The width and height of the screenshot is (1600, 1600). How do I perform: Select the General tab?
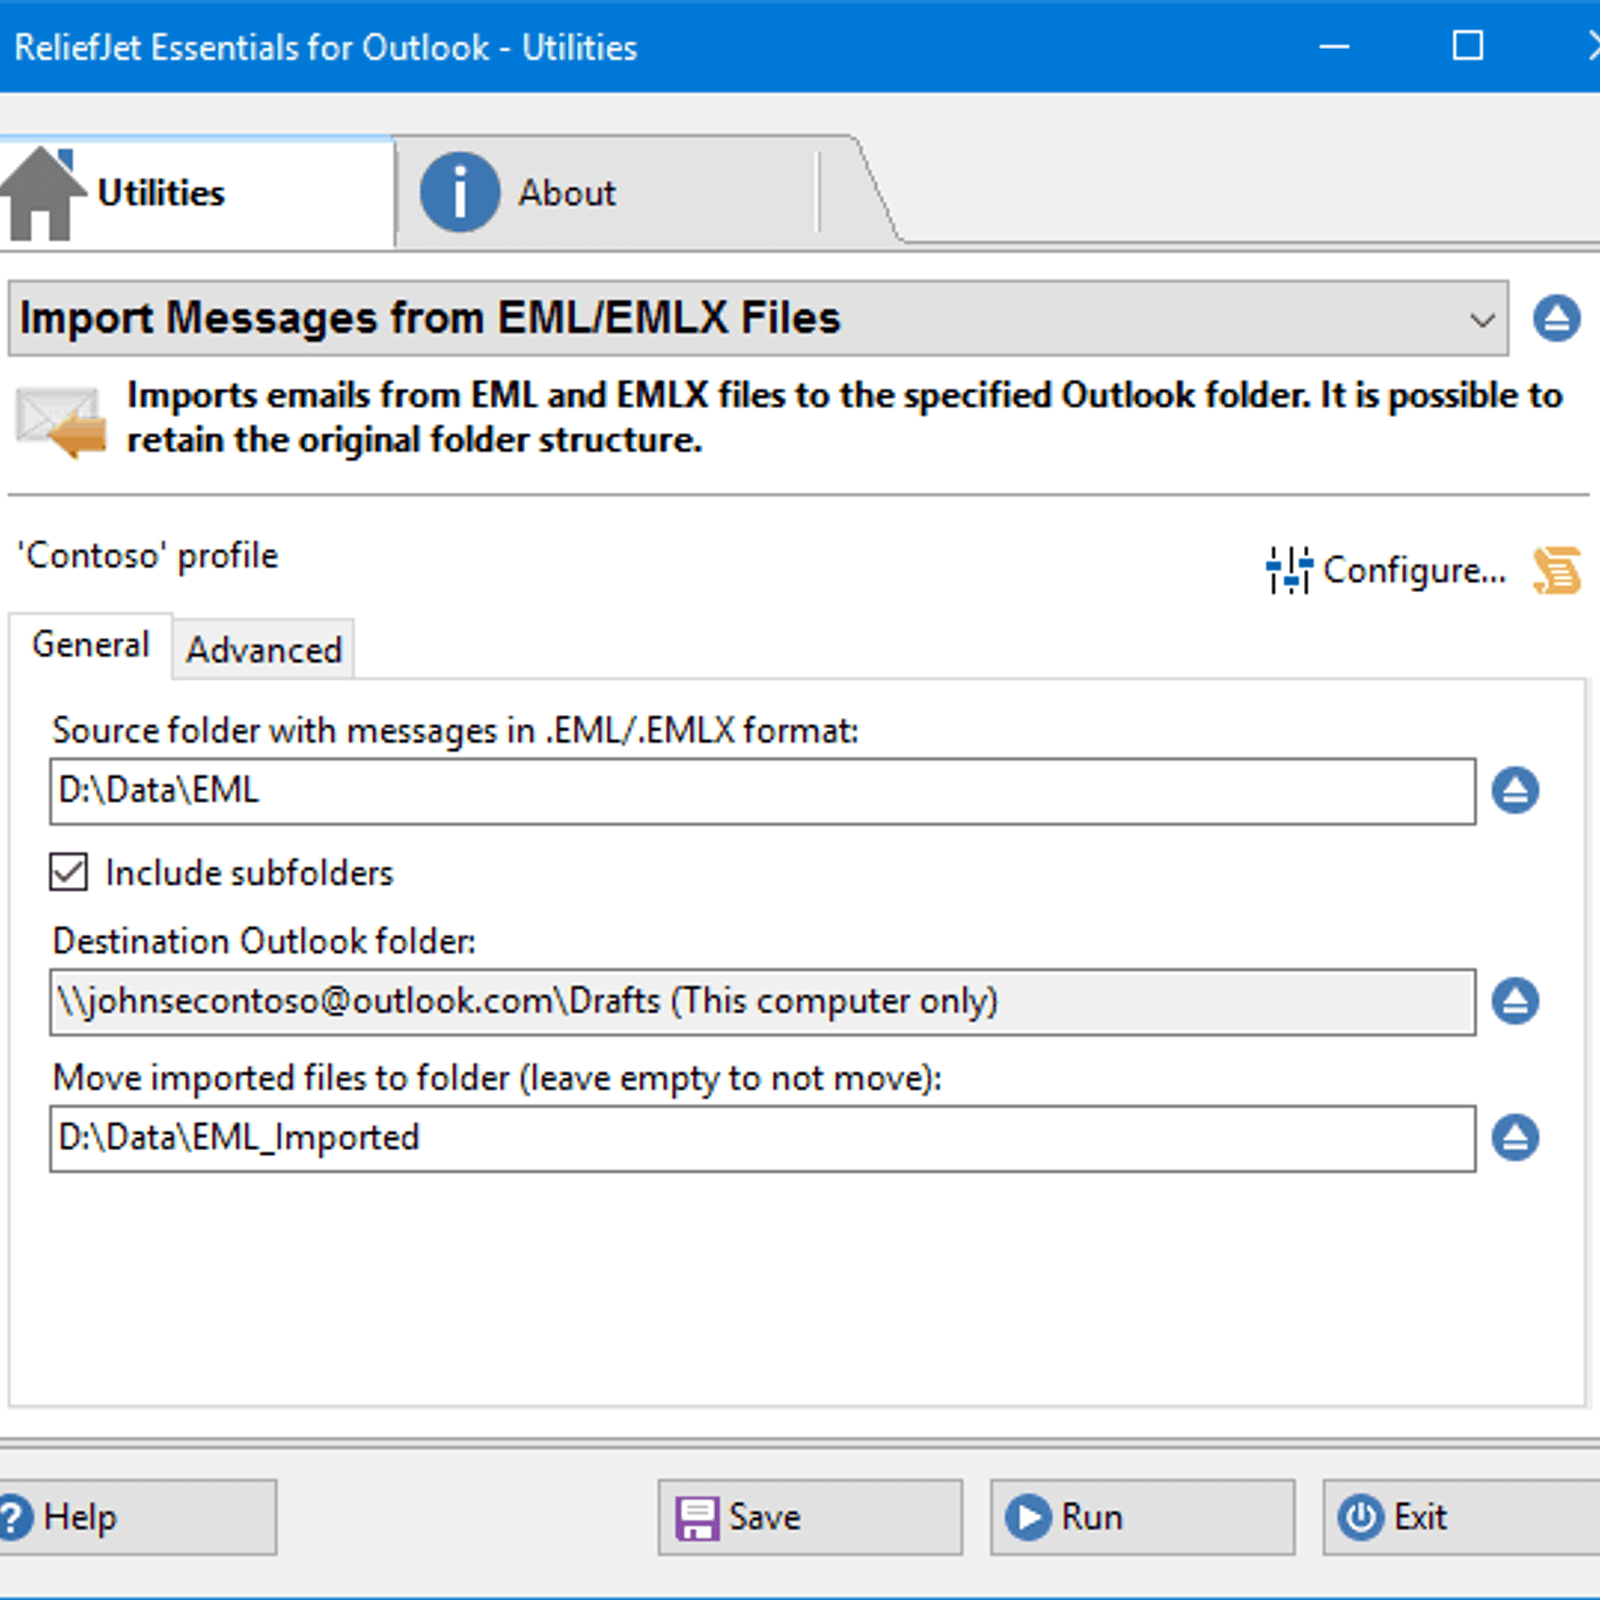[90, 645]
